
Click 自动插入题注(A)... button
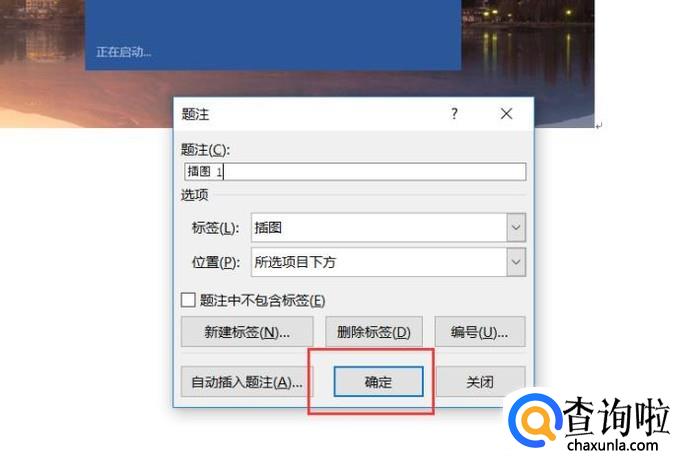247,382
